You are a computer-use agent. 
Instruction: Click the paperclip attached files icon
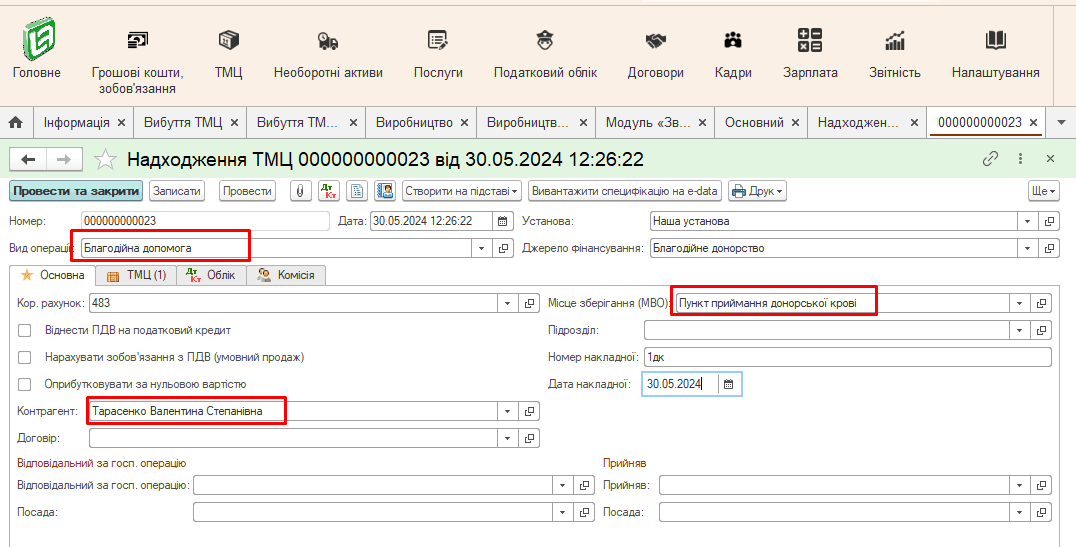(301, 191)
